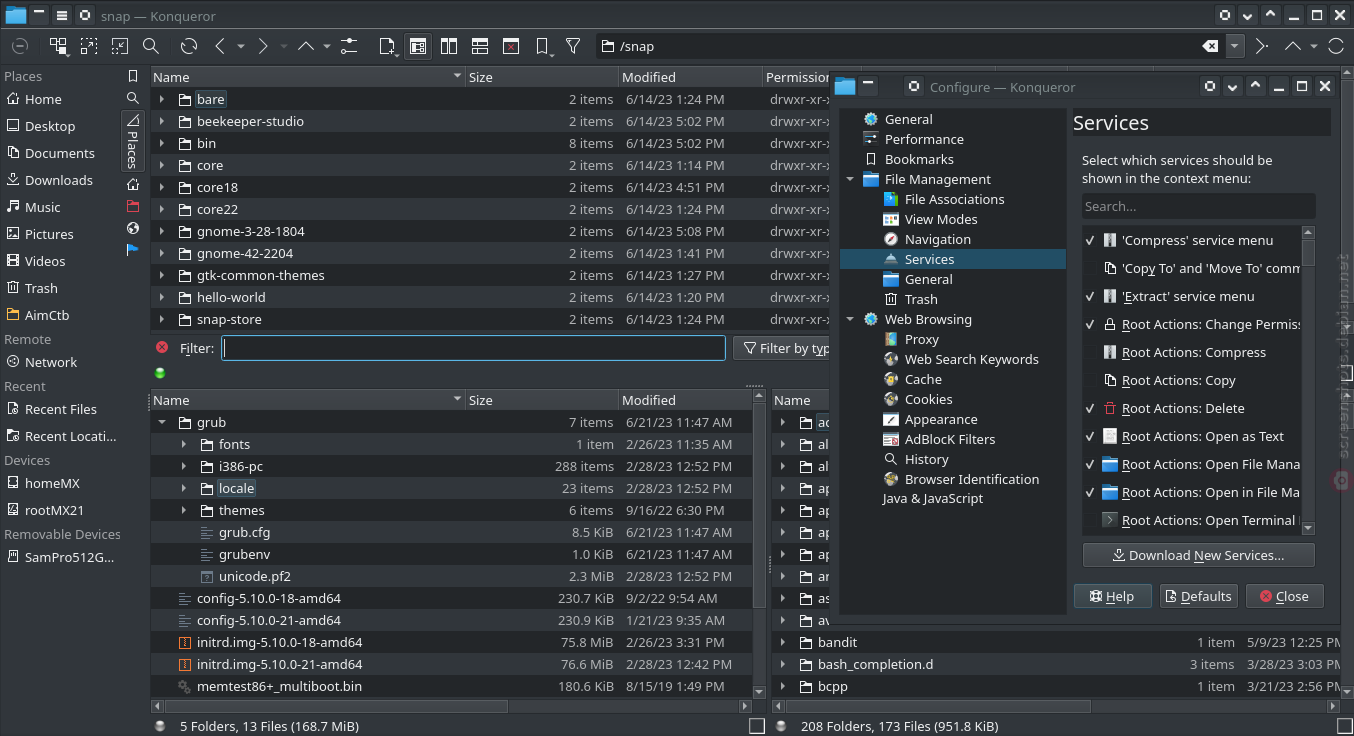Split the view left/right using the toolbar icon
Screen dimensions: 1354x736
tap(449, 46)
